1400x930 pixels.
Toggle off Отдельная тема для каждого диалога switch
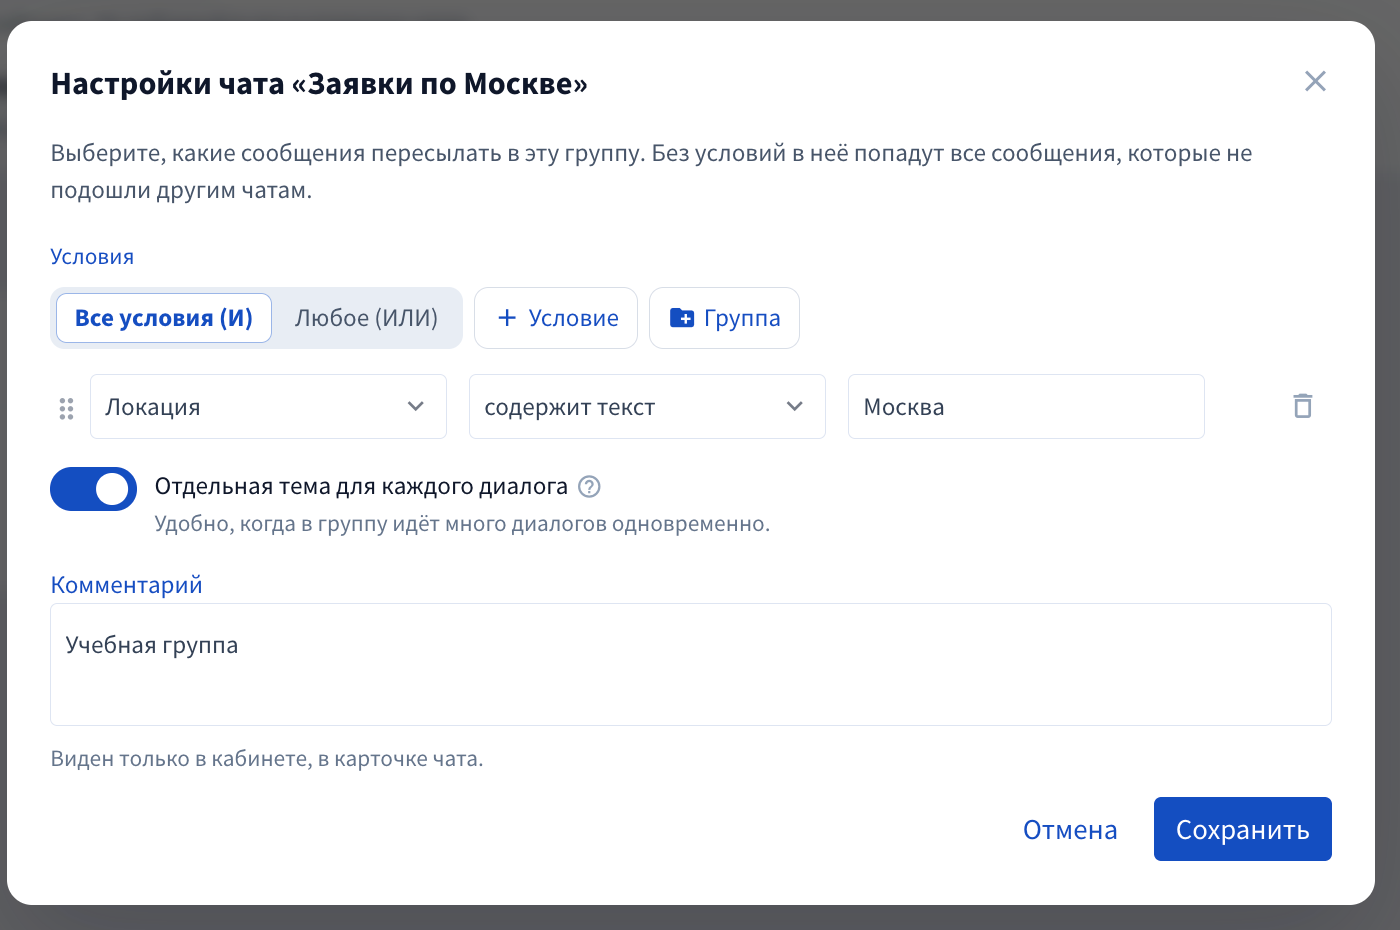pos(93,489)
